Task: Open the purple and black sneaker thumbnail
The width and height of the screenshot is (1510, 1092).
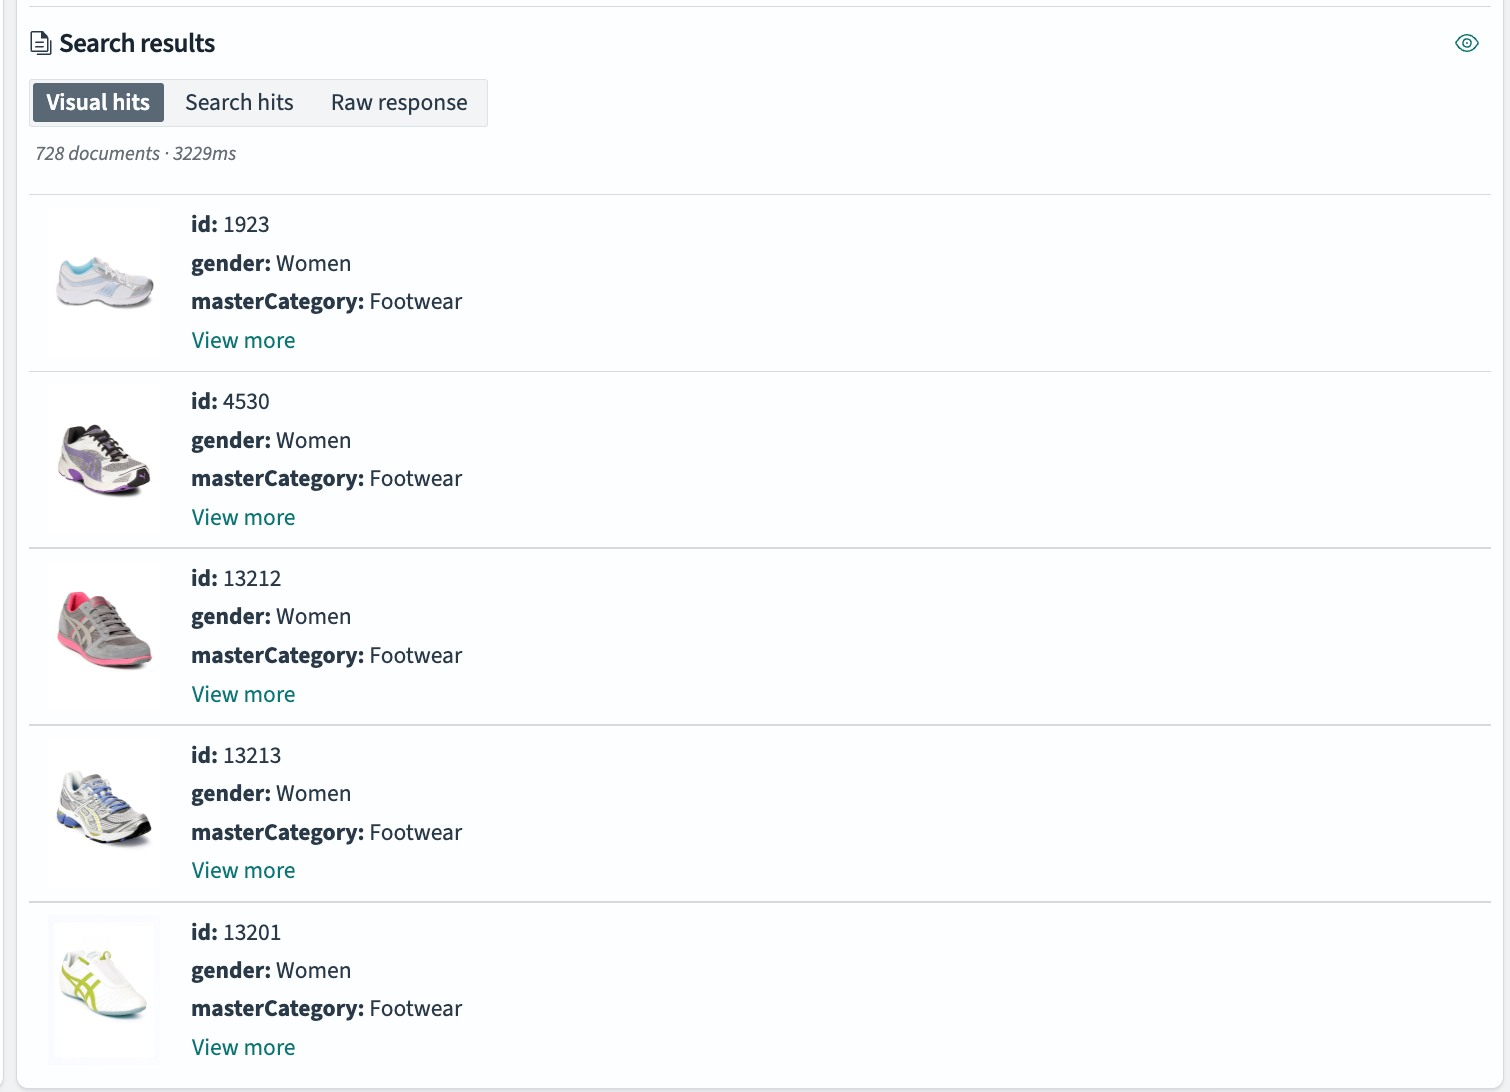Action: pyautogui.click(x=104, y=460)
